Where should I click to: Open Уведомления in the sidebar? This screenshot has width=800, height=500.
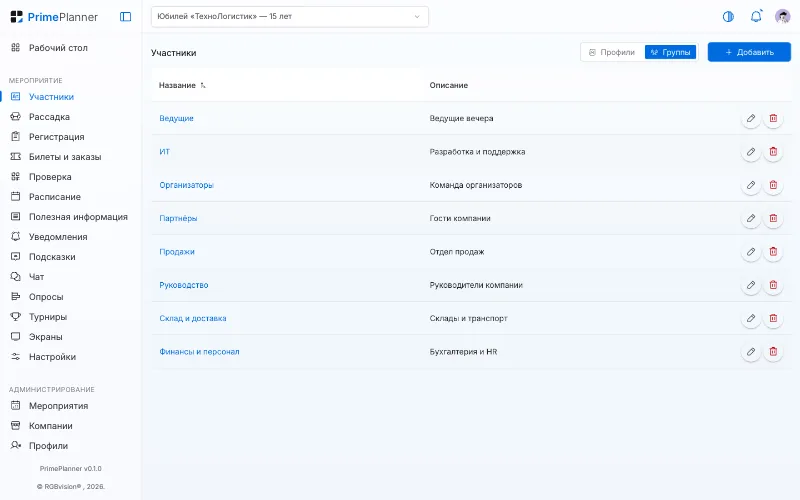[x=70, y=237]
